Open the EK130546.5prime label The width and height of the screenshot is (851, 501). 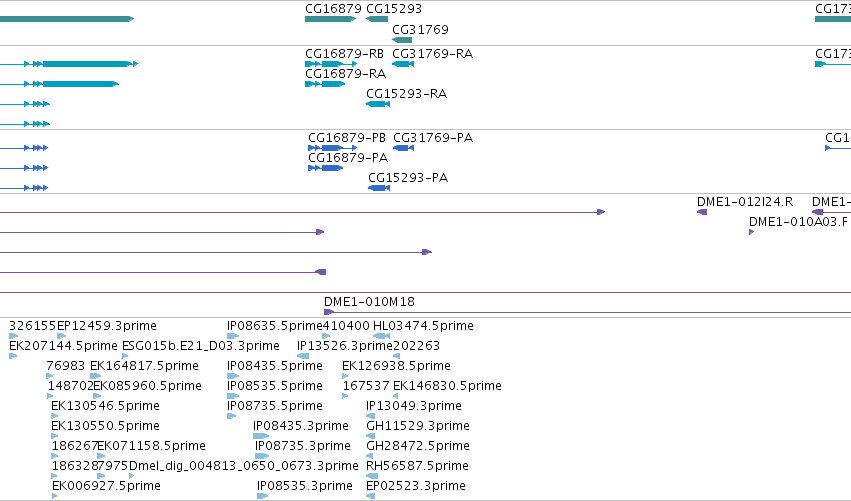click(105, 406)
